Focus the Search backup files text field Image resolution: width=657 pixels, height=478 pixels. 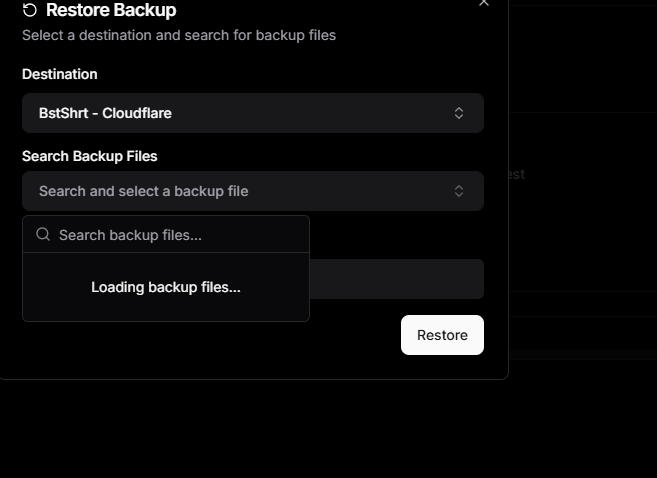point(175,235)
